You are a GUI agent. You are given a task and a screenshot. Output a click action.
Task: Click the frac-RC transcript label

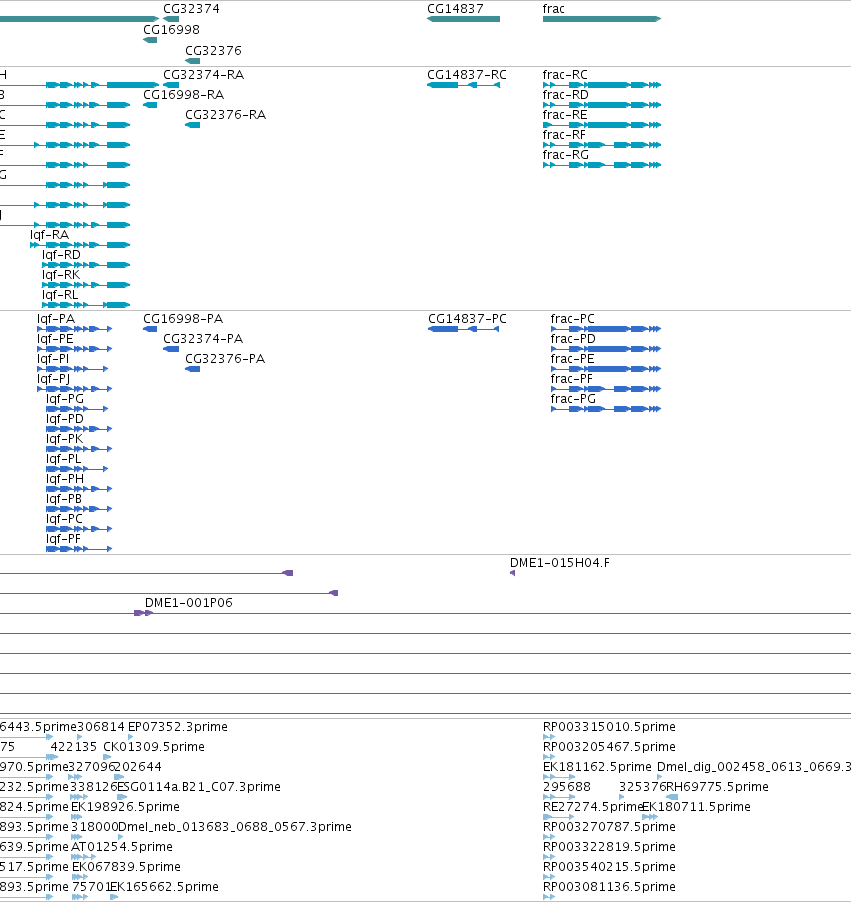(x=565, y=75)
